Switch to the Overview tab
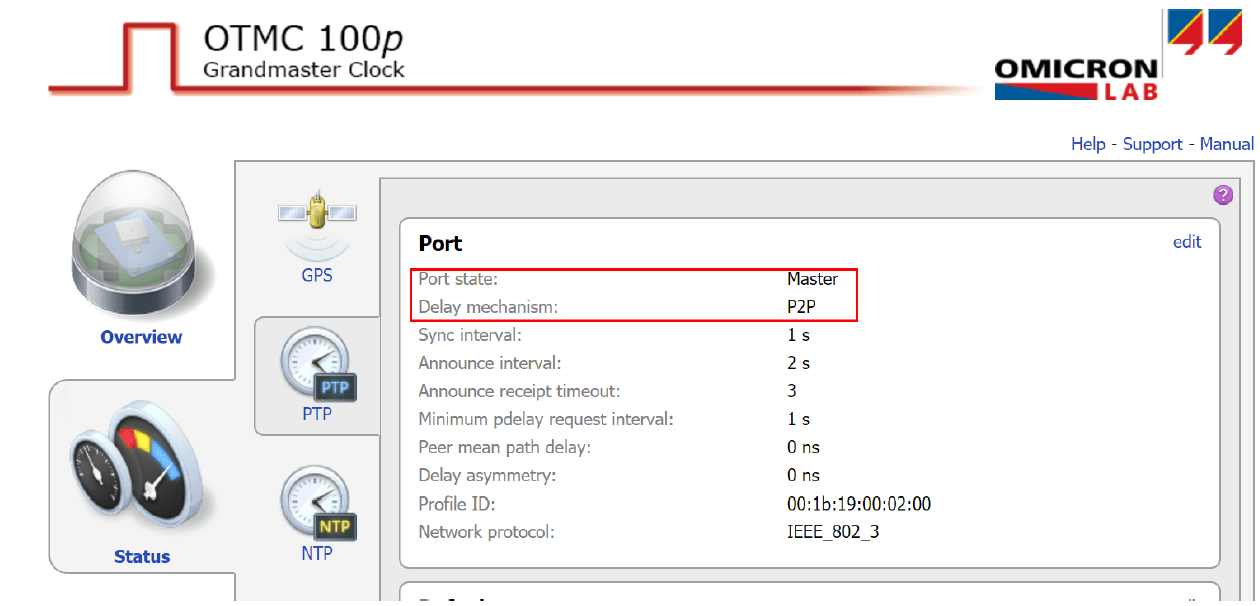The height and width of the screenshot is (606, 1260). pos(140,337)
